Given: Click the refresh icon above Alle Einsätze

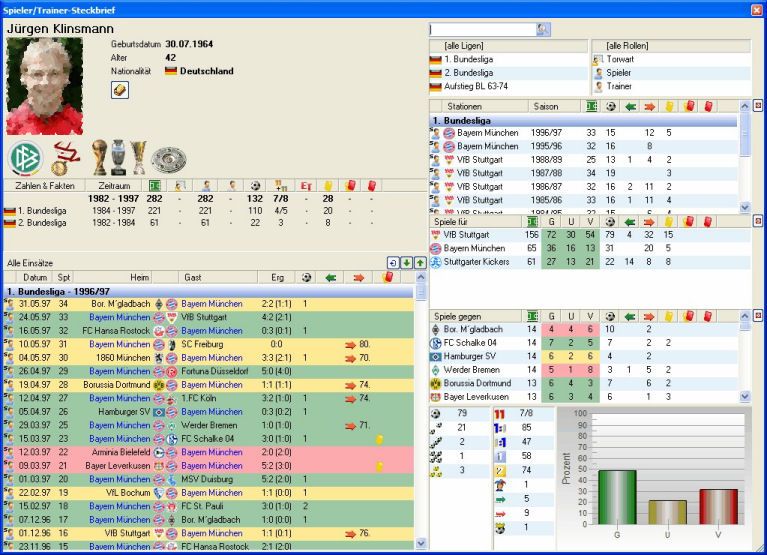Looking at the screenshot, I should [393, 263].
